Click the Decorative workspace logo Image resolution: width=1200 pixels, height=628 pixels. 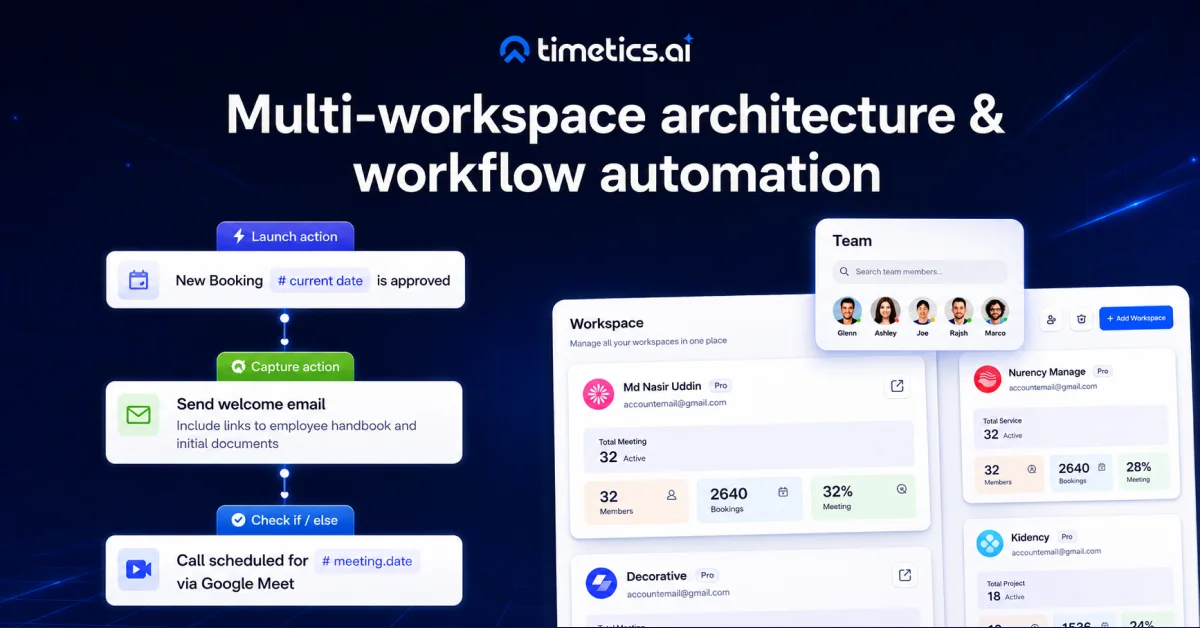point(601,583)
